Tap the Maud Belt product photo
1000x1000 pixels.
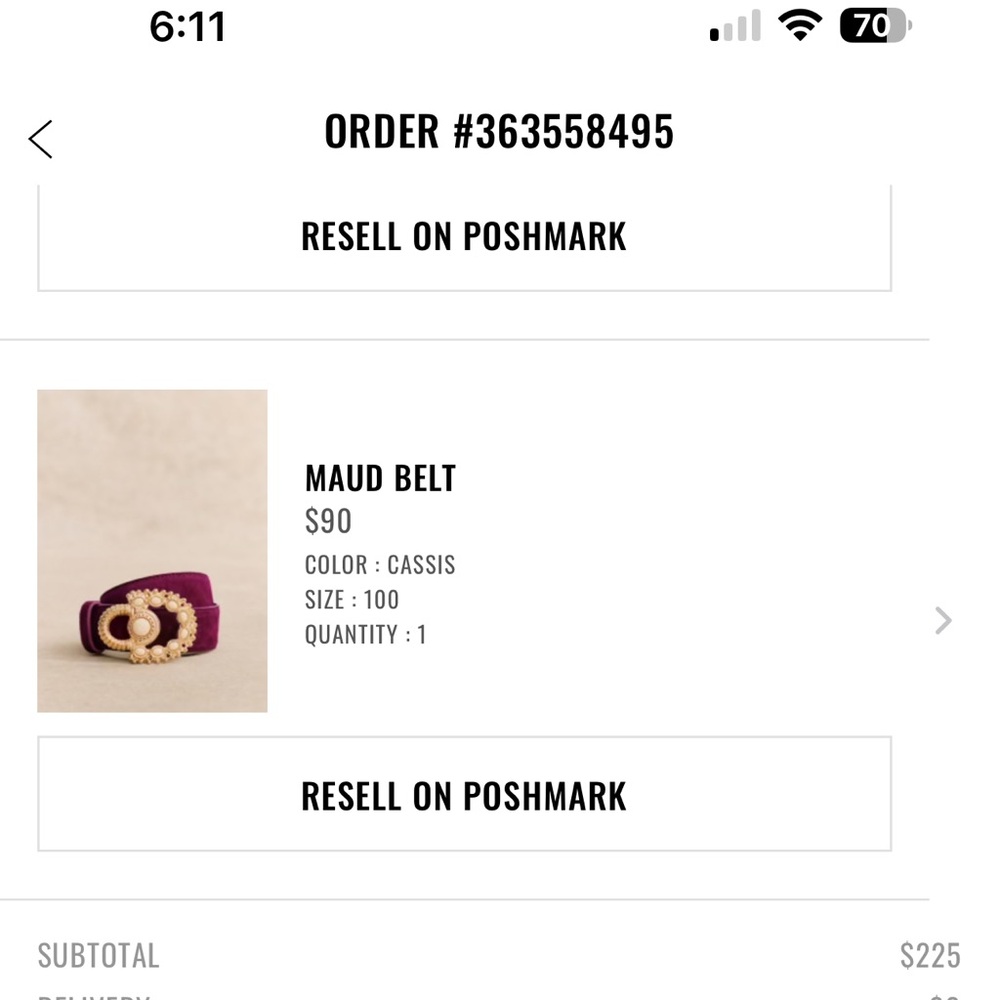pos(152,550)
